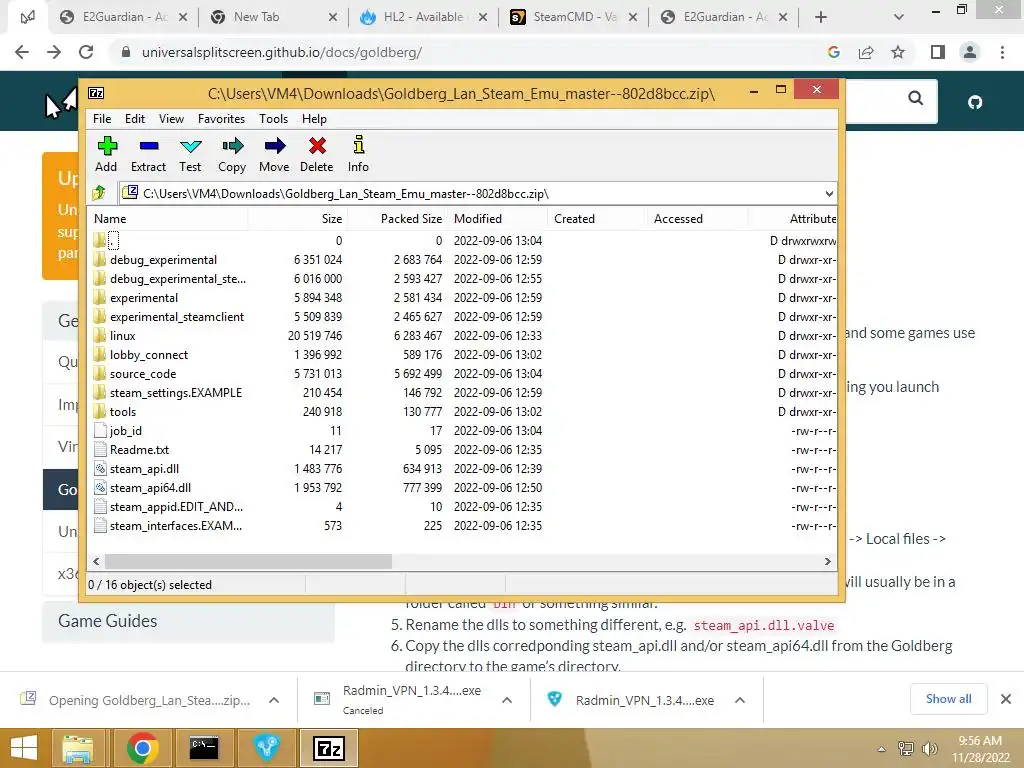Select the linux folder
1024x768 pixels.
pyautogui.click(x=122, y=336)
